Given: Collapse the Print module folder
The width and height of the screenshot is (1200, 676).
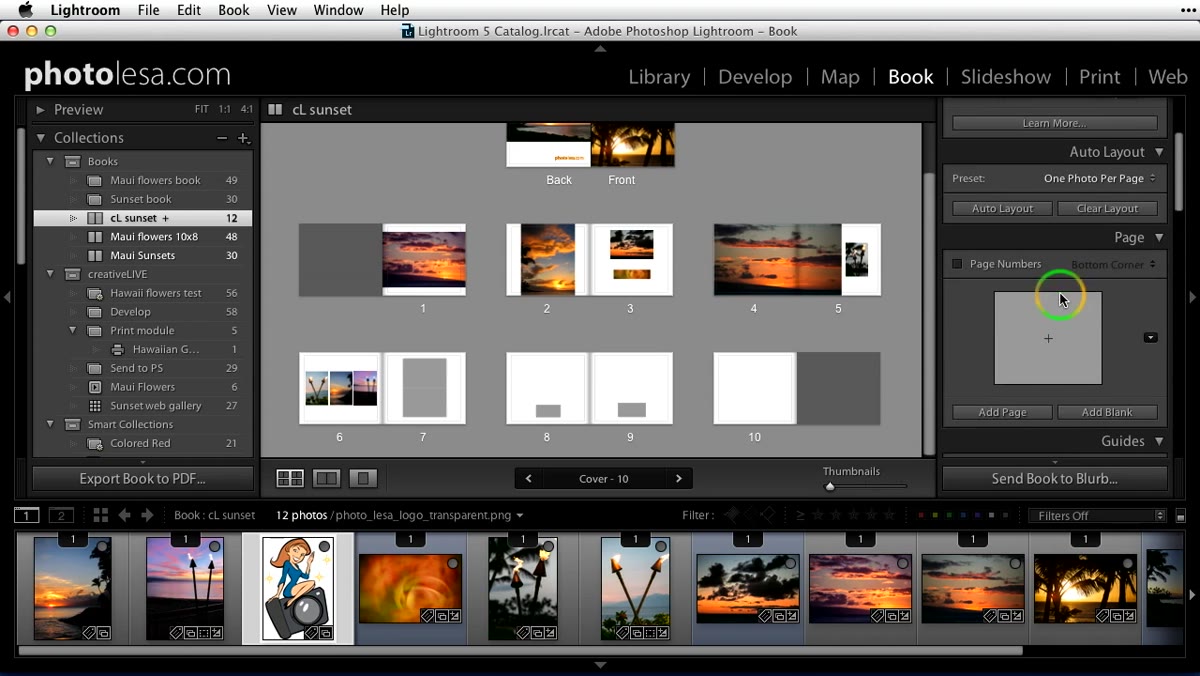Looking at the screenshot, I should 72,331.
